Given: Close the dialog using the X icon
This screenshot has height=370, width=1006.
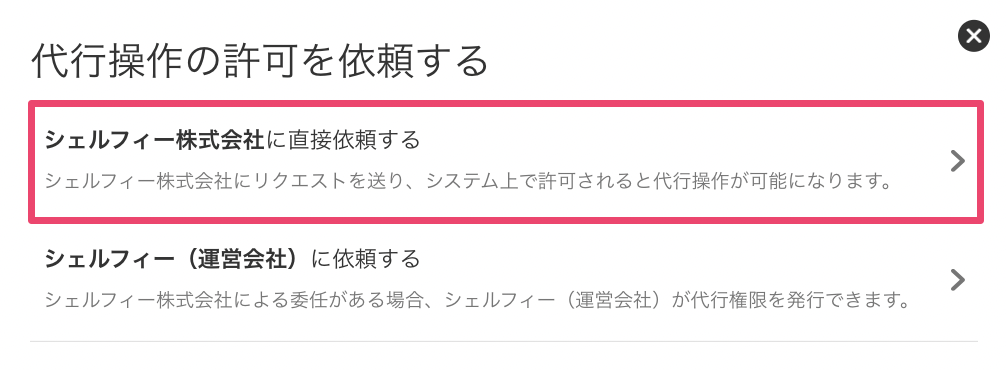Looking at the screenshot, I should click(974, 36).
